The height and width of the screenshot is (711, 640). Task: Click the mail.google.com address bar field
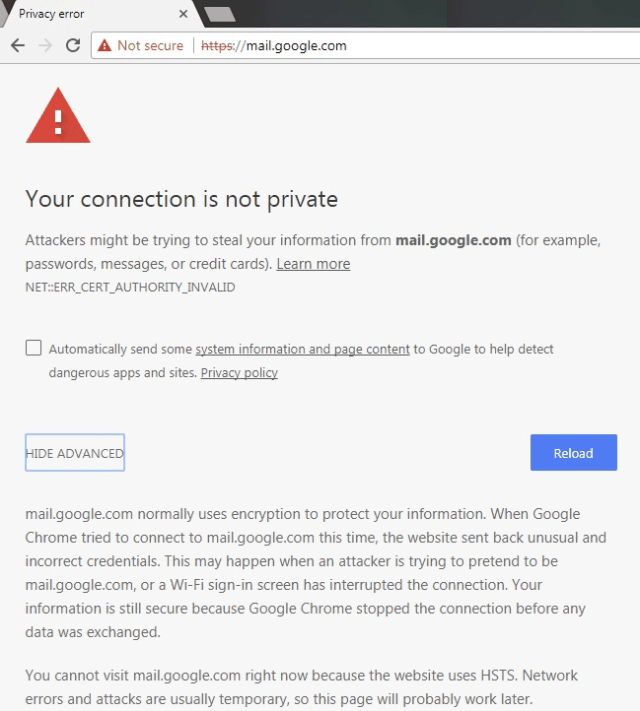[400, 45]
